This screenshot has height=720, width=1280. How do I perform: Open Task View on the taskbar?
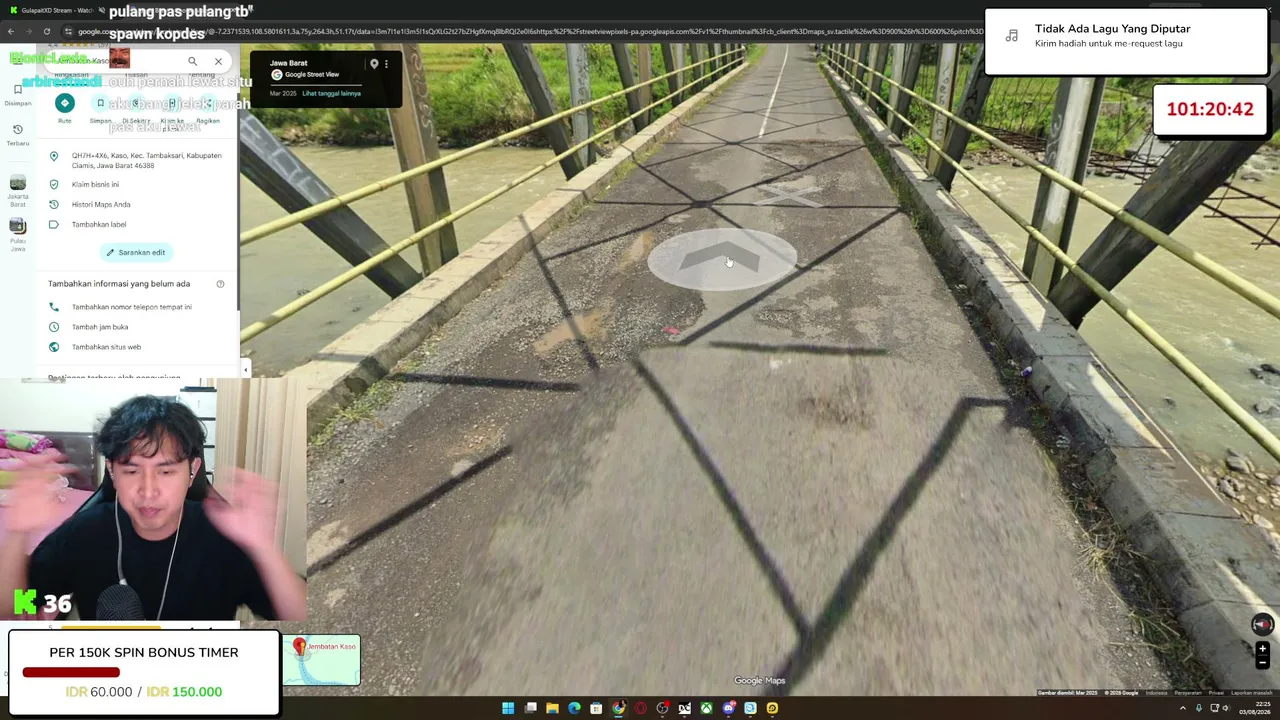coord(530,708)
